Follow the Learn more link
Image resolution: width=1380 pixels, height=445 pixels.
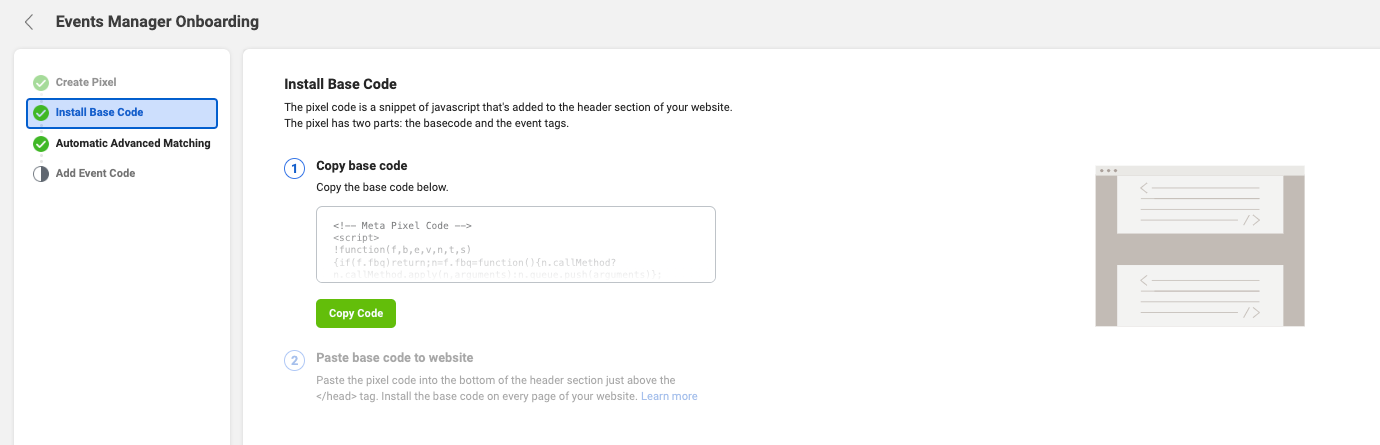[669, 396]
